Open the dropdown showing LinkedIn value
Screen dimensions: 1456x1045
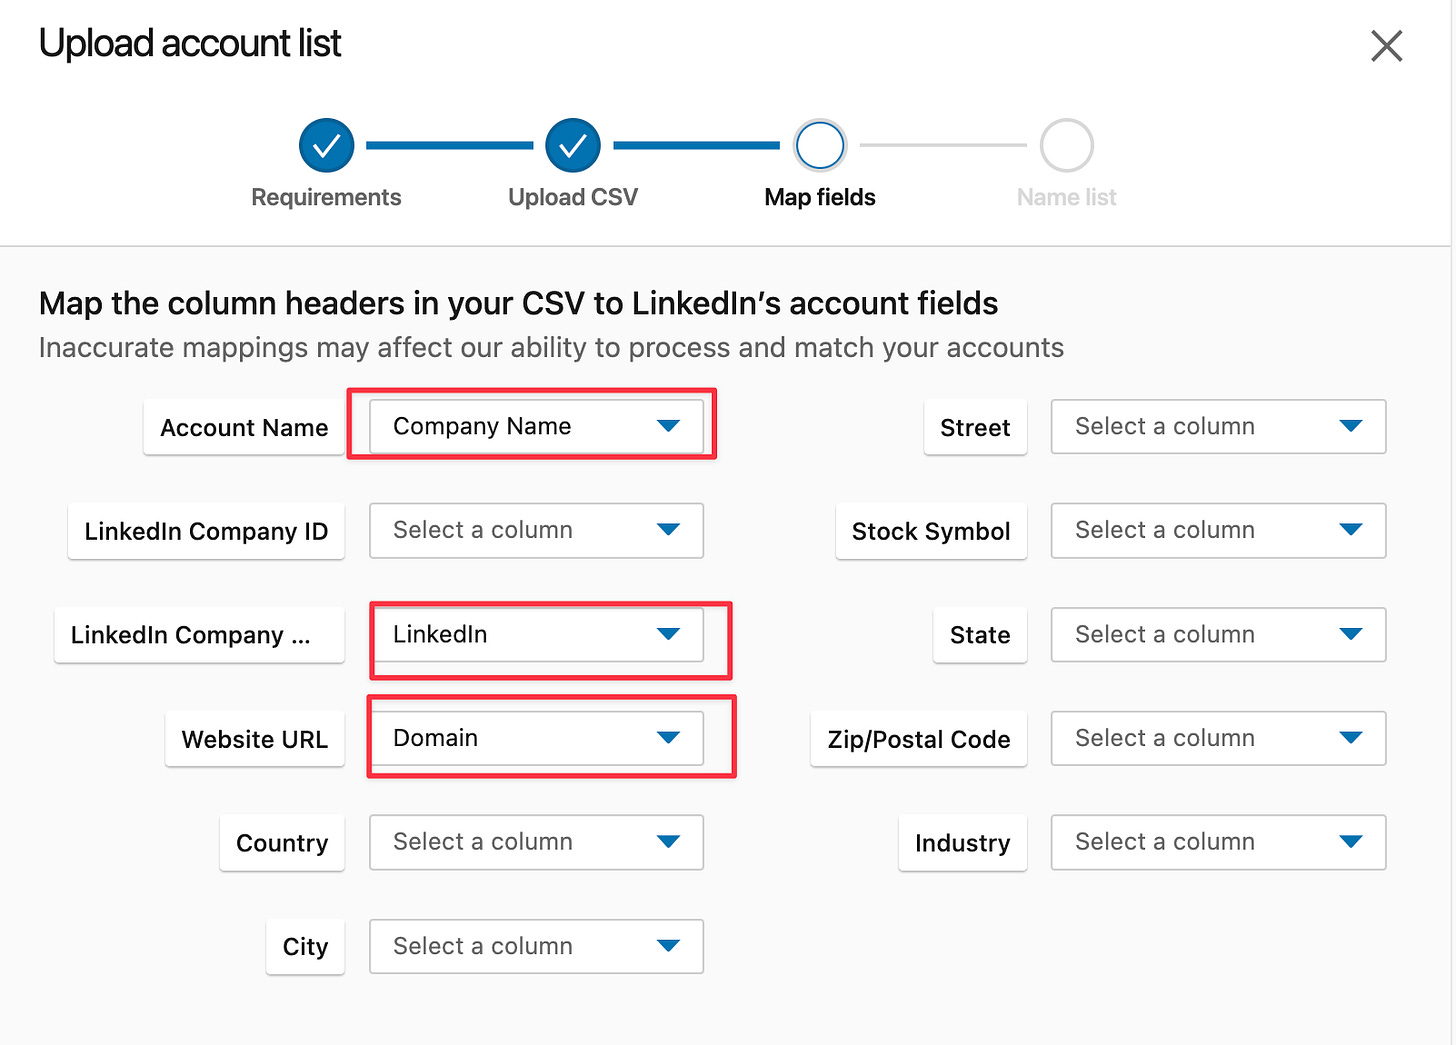536,635
